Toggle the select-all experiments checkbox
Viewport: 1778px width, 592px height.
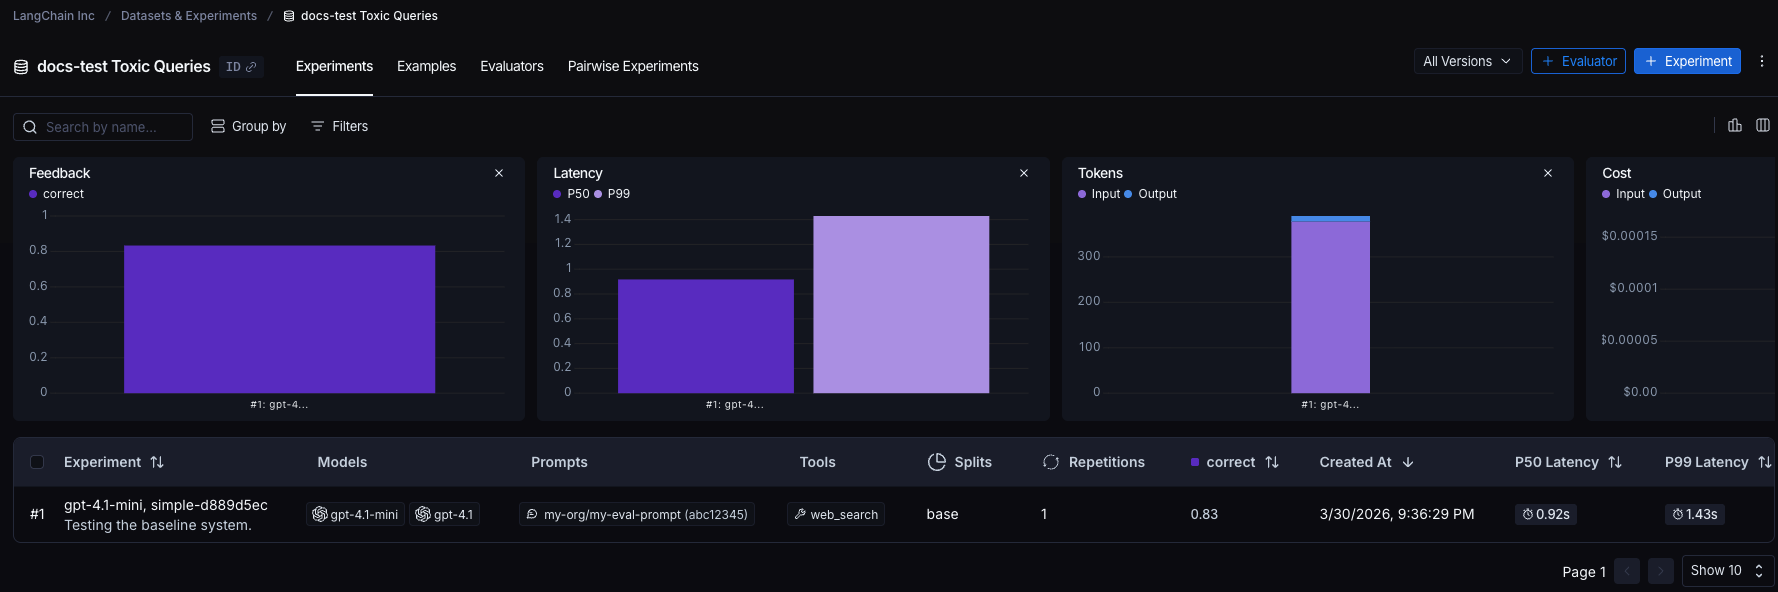[37, 462]
